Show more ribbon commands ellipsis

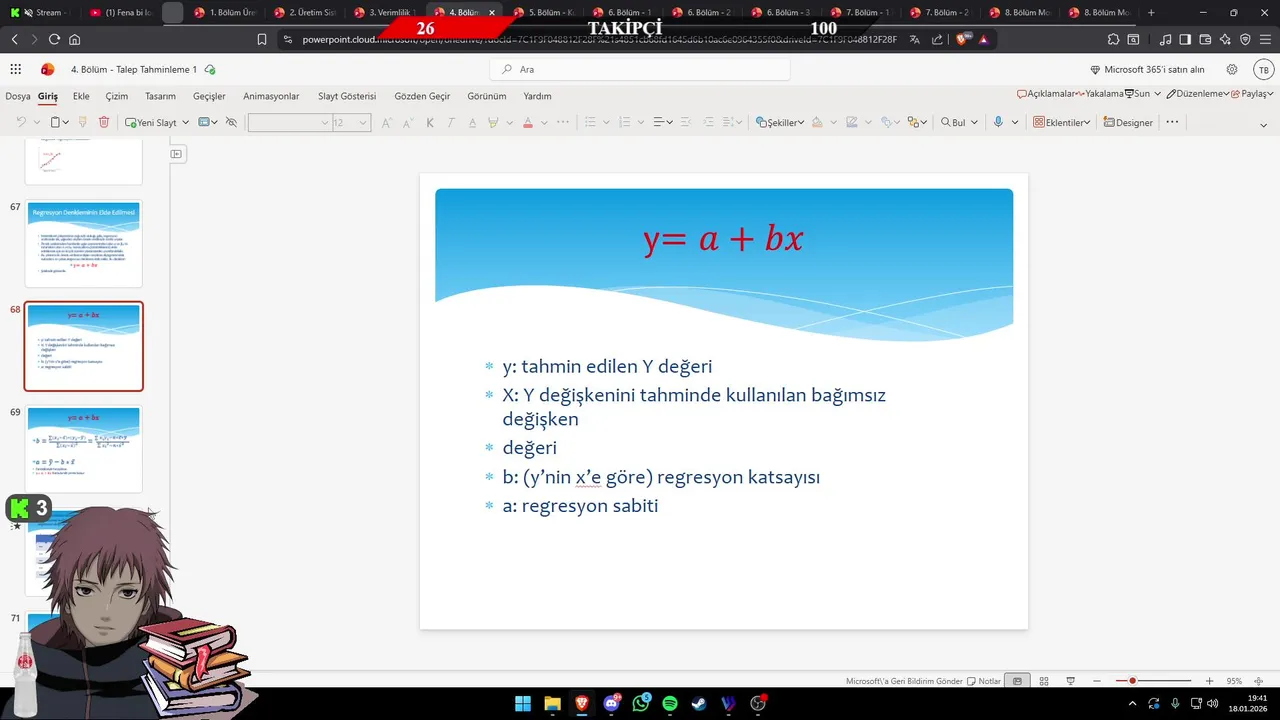tap(1172, 122)
